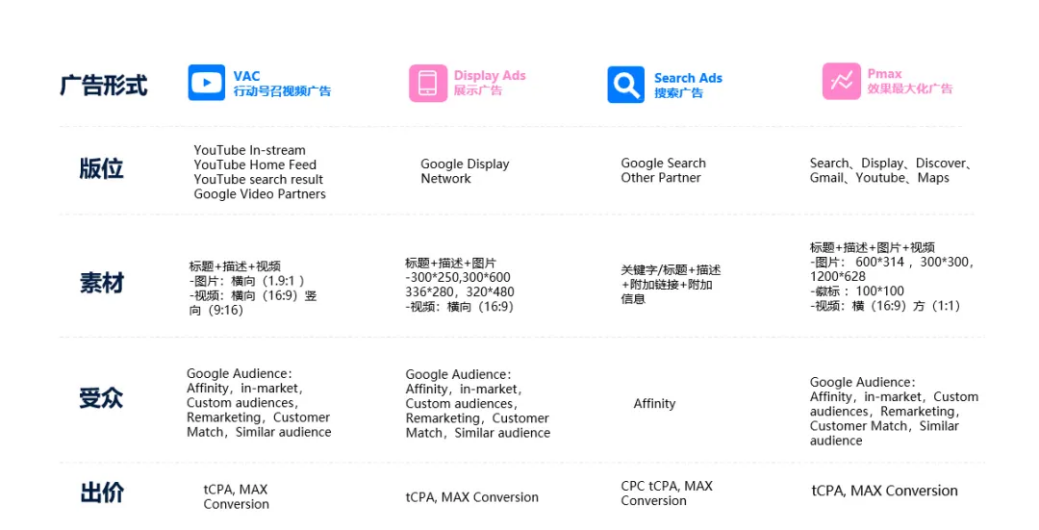The width and height of the screenshot is (1039, 530).
Task: Click the pink Display Ads device icon
Action: tap(428, 83)
